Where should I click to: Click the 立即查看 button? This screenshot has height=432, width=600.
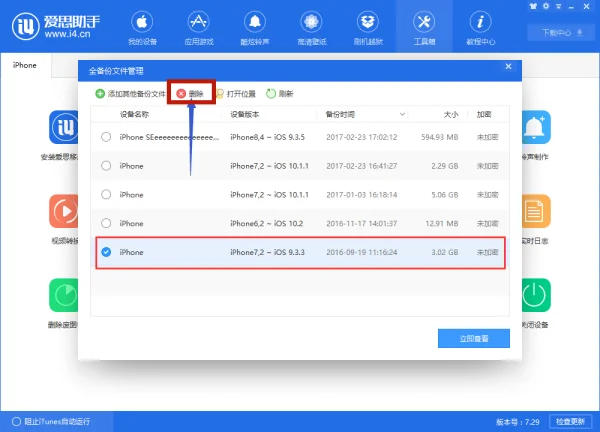(474, 339)
